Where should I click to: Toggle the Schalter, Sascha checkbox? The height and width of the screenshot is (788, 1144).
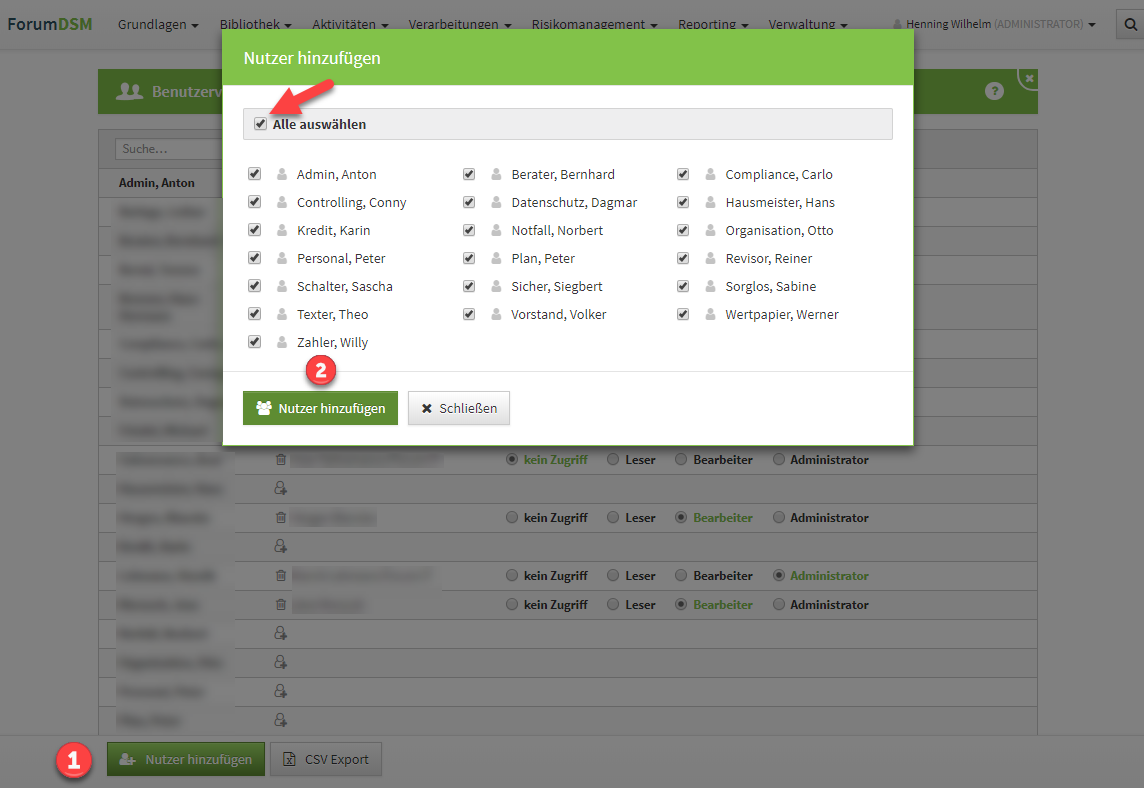point(255,286)
